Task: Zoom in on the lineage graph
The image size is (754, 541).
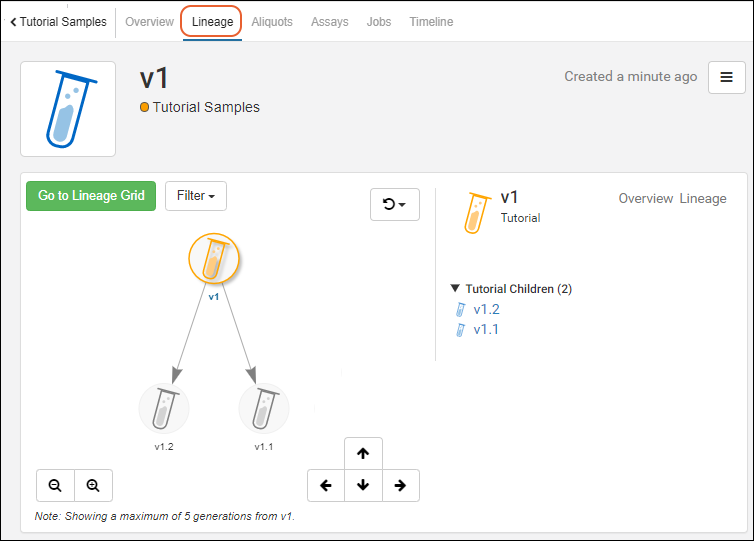Action: (93, 485)
